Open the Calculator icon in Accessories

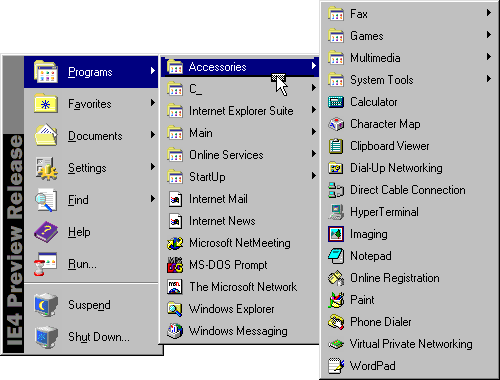(336, 102)
